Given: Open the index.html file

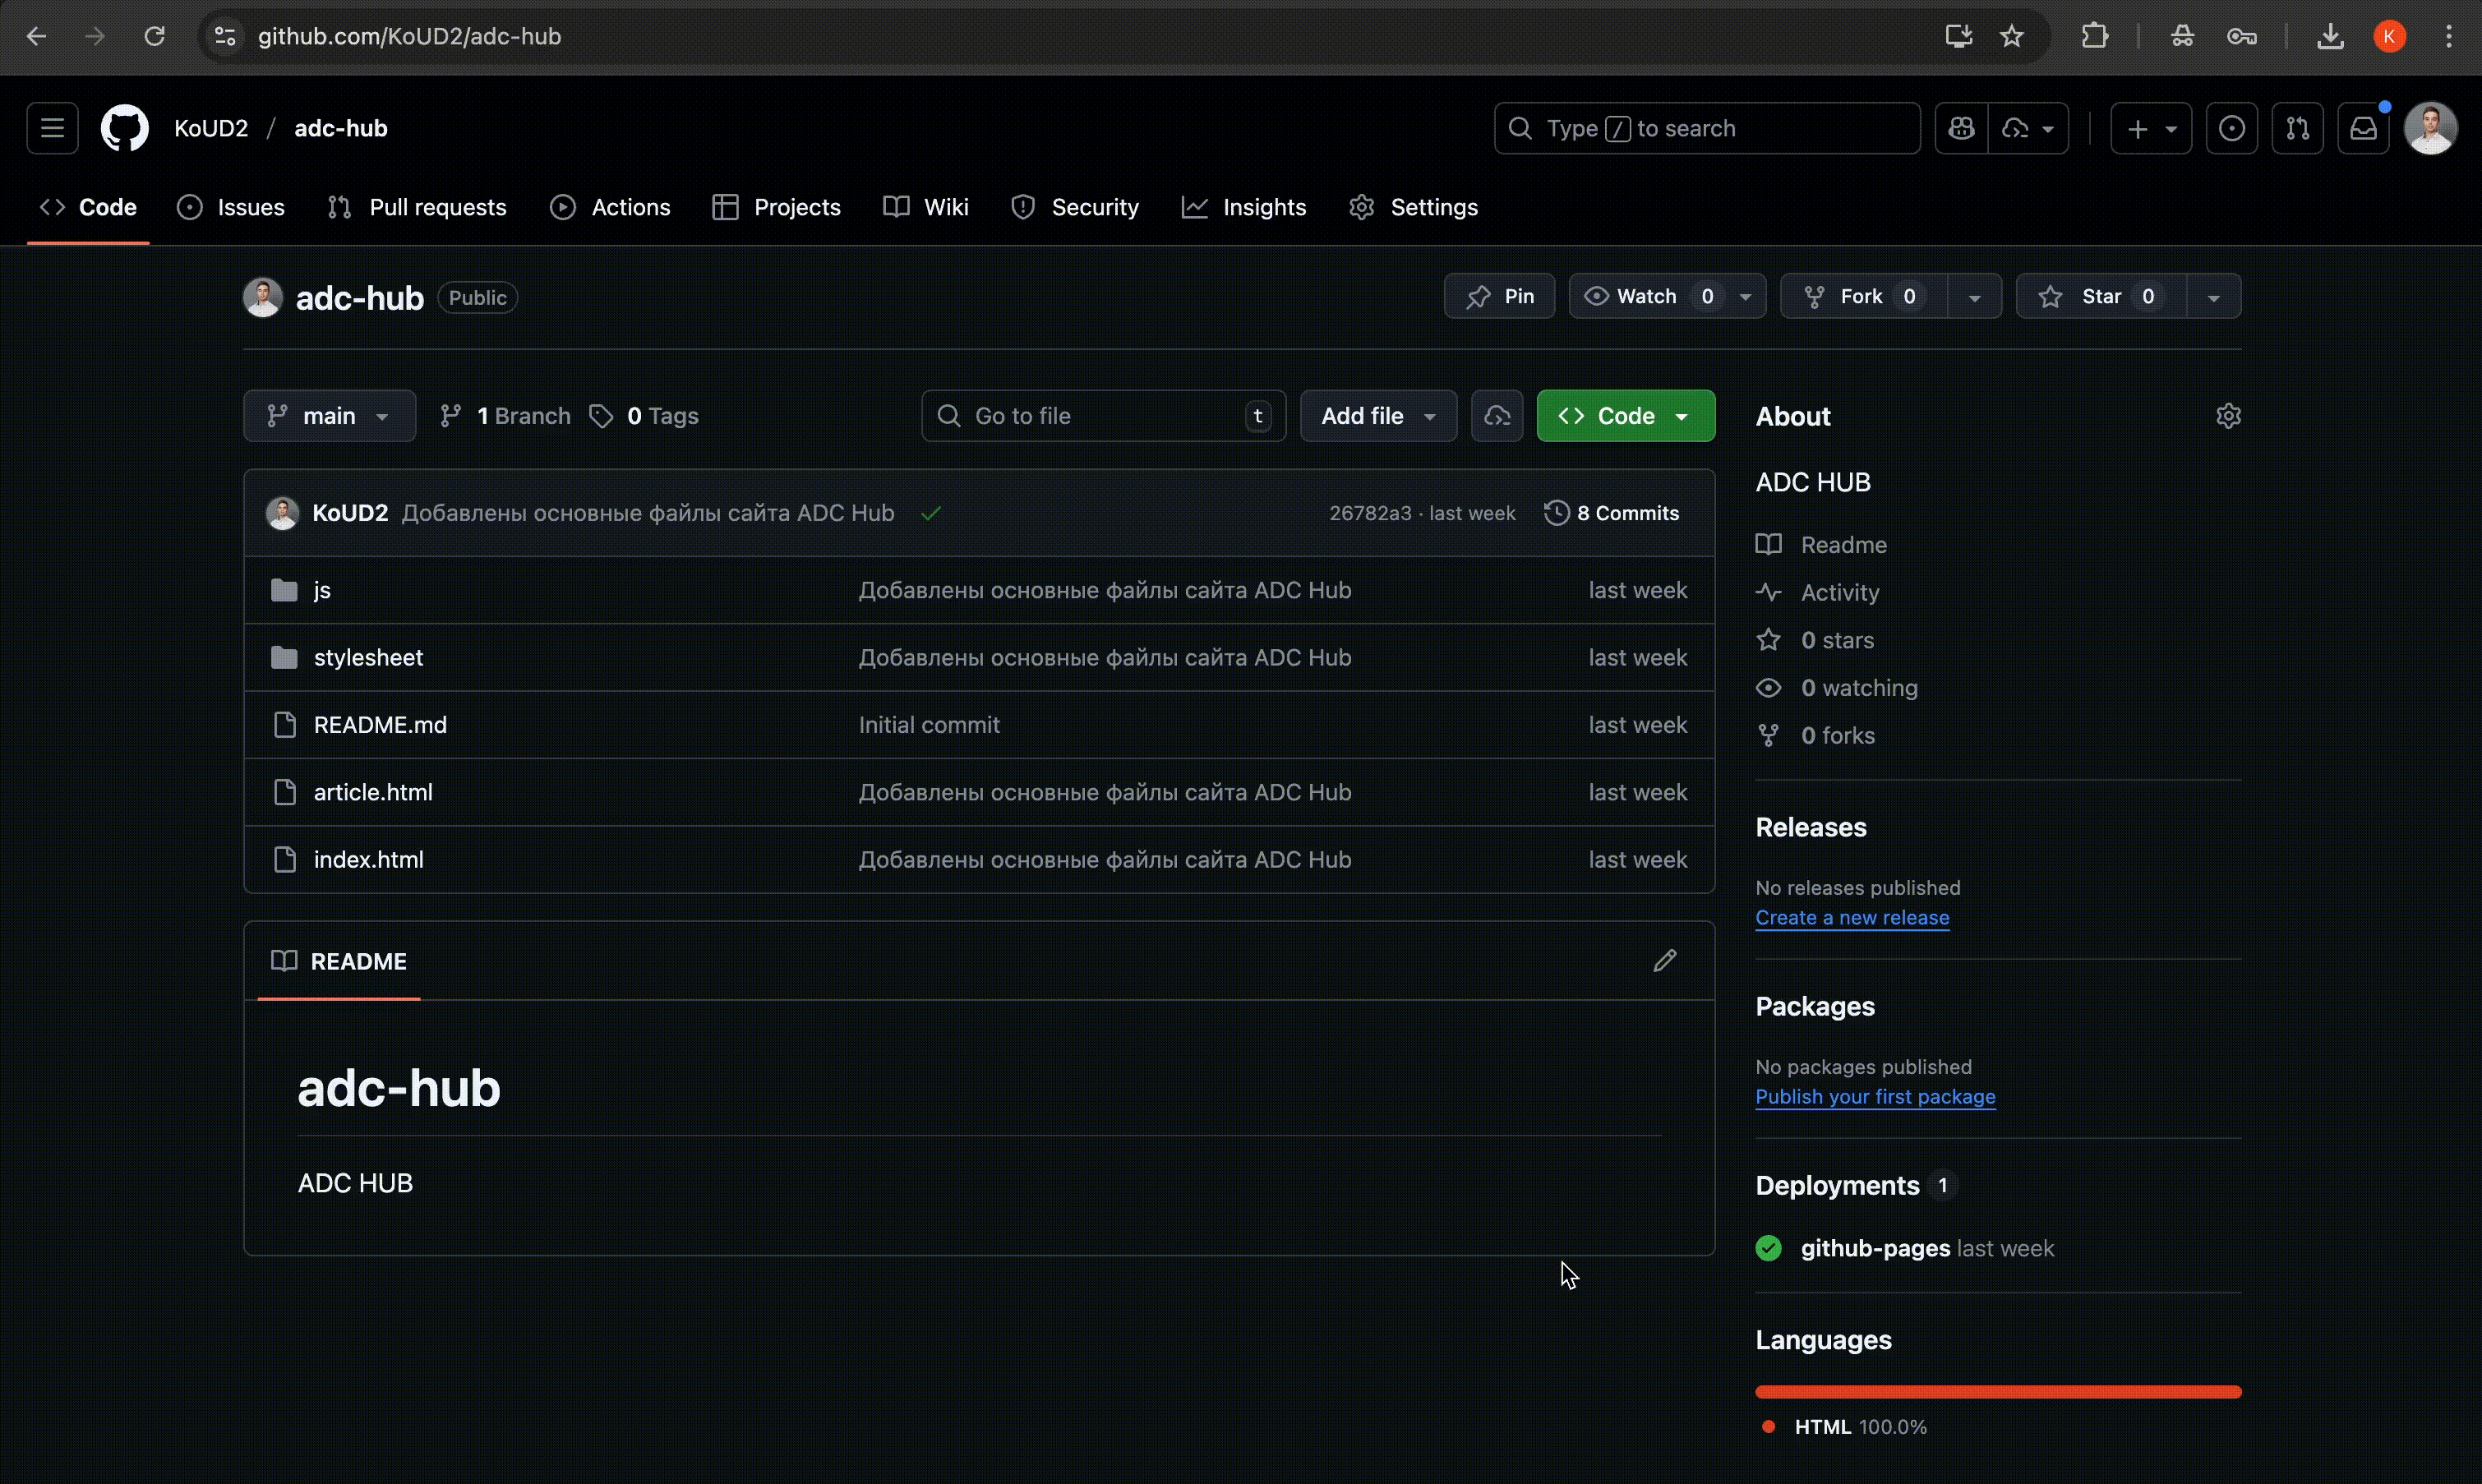Looking at the screenshot, I should click(x=368, y=860).
